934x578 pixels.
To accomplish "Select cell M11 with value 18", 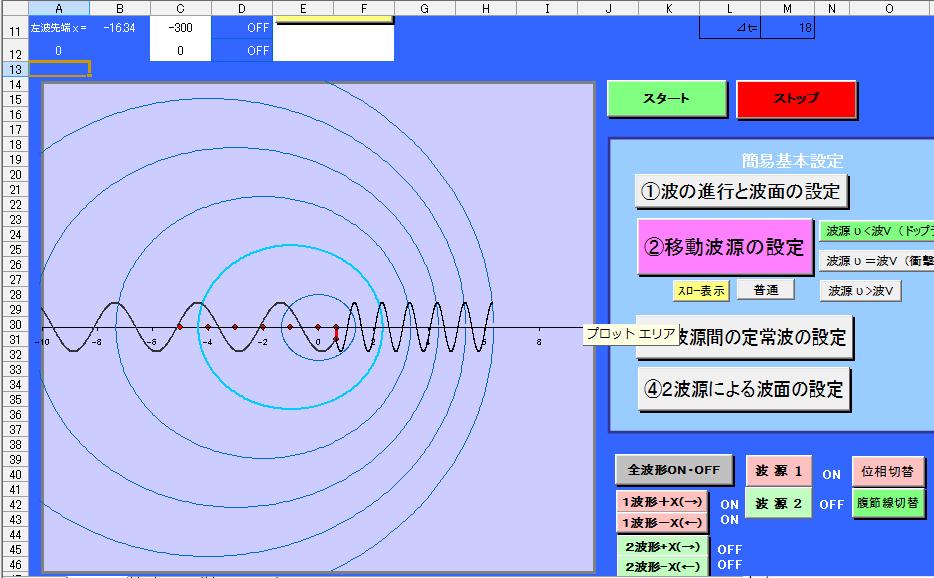I will click(787, 27).
